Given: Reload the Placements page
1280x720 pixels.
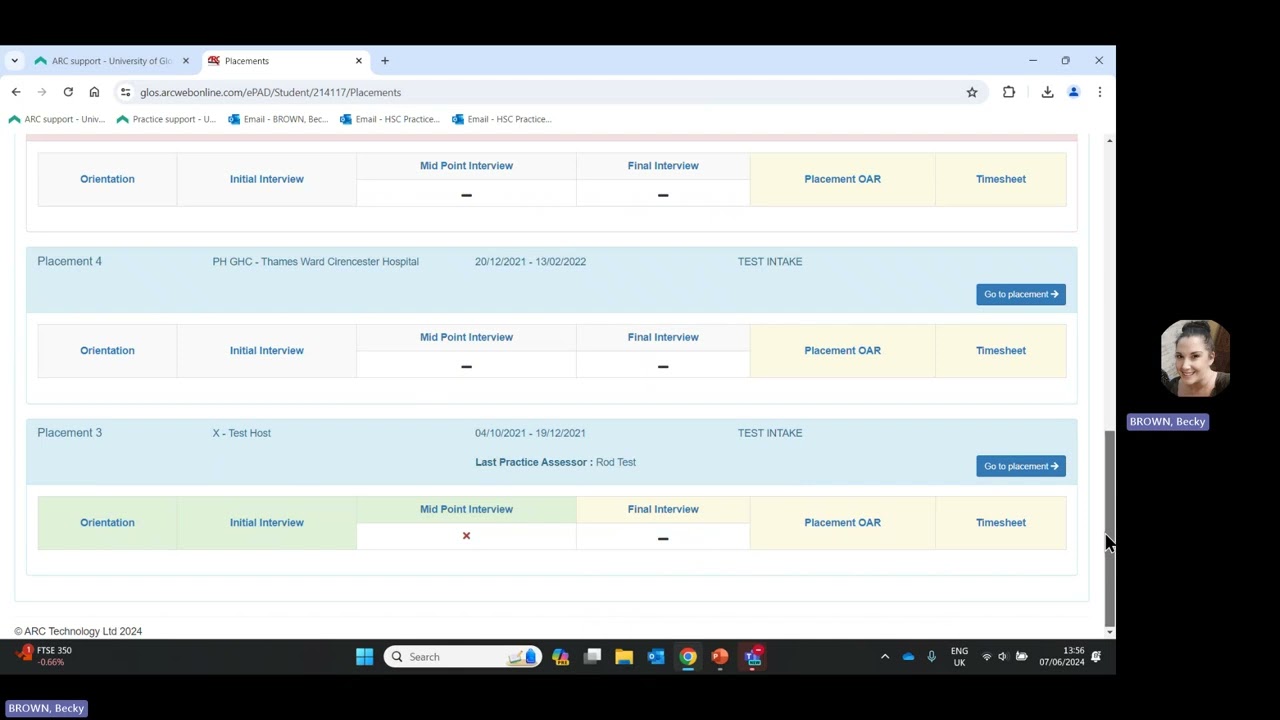Looking at the screenshot, I should [x=68, y=92].
